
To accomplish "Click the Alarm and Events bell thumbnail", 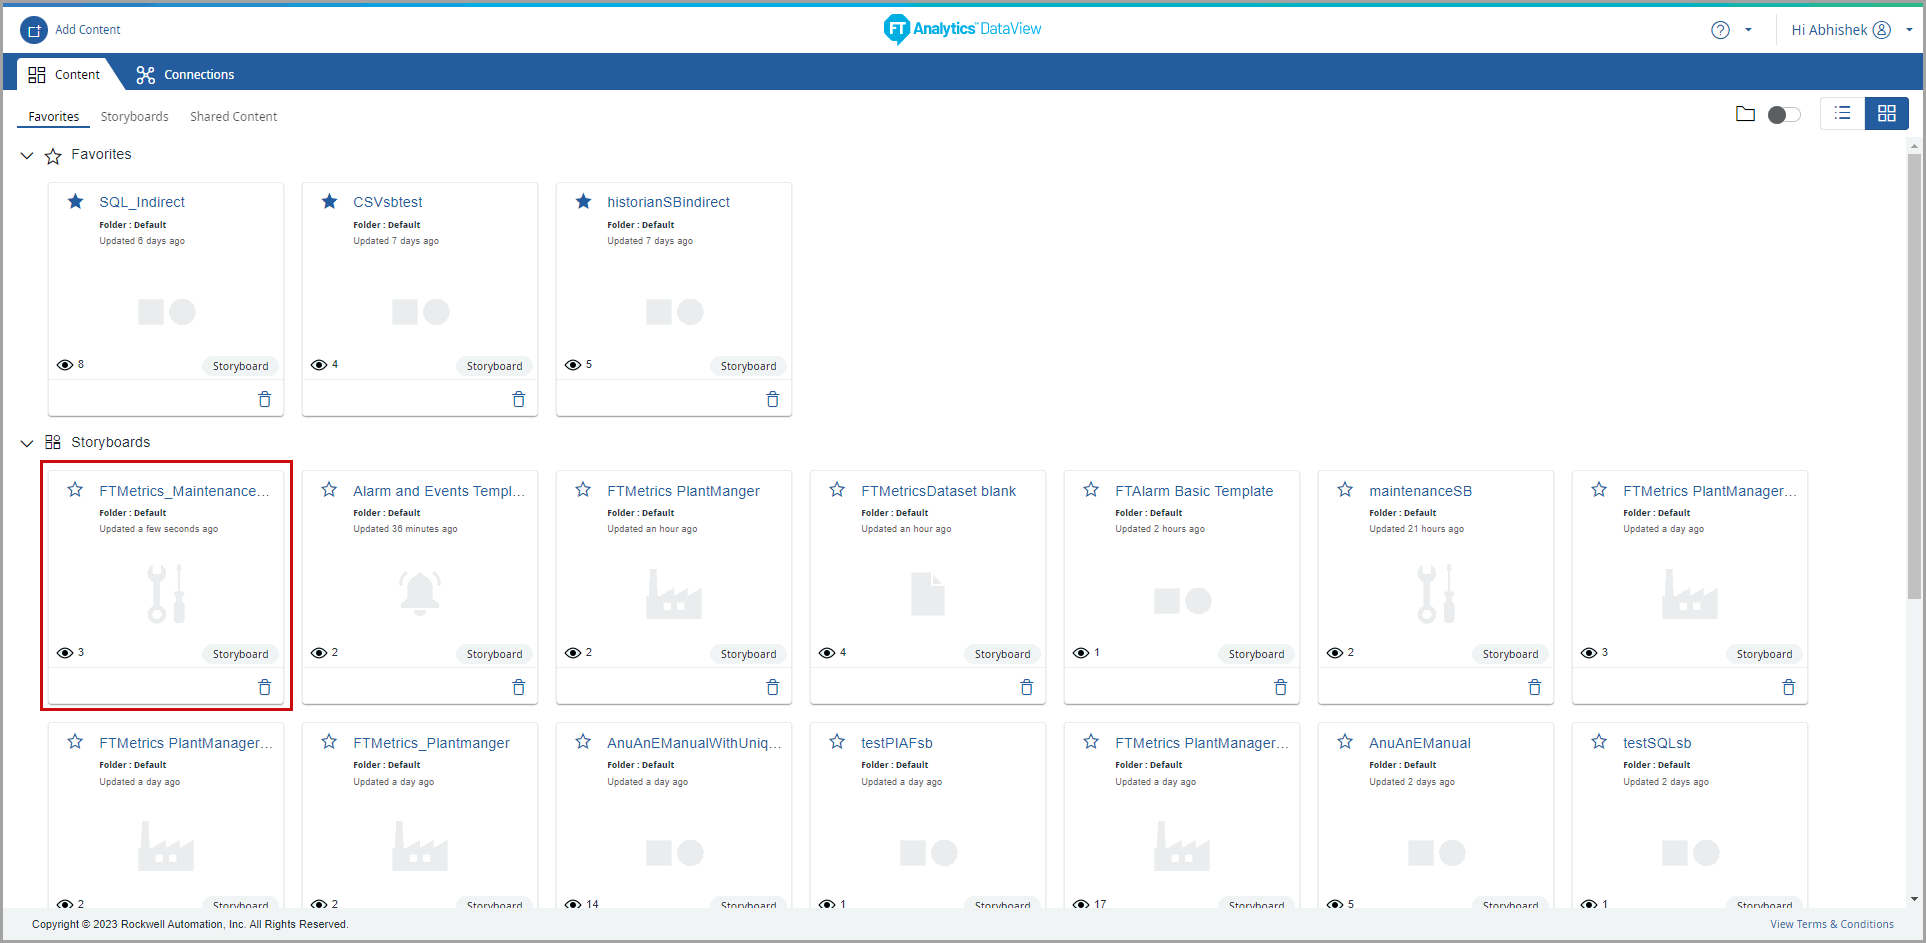I will tap(420, 592).
